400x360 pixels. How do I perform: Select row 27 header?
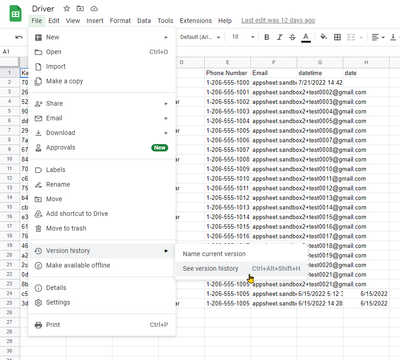[9, 322]
